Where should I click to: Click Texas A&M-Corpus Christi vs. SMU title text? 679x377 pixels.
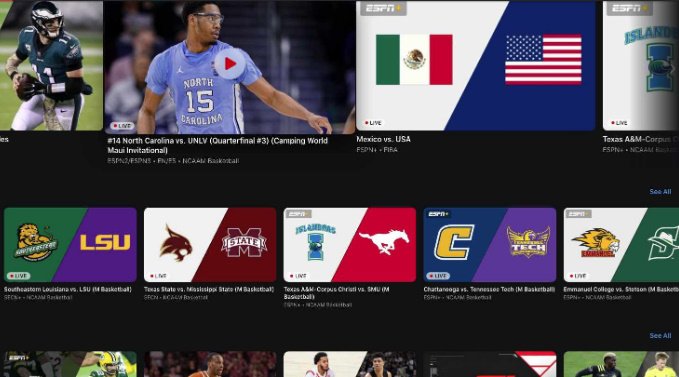(336, 293)
